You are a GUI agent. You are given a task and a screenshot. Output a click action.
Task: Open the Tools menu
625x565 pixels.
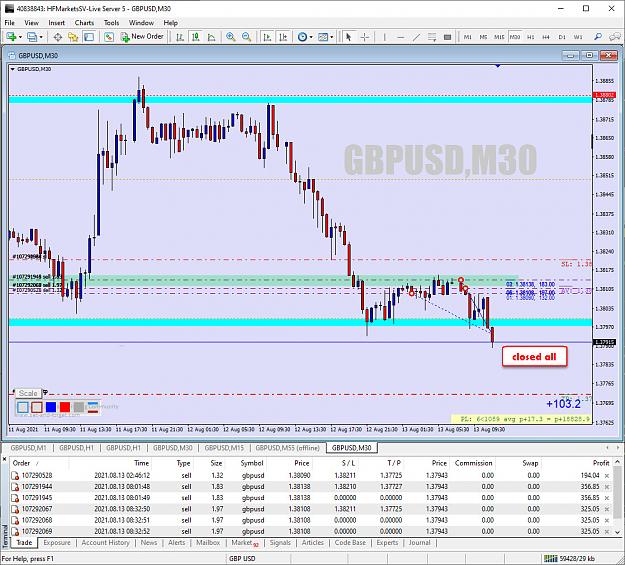[x=112, y=23]
